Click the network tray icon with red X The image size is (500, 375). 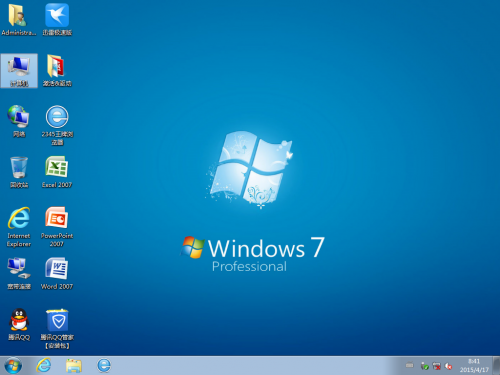[436, 366]
